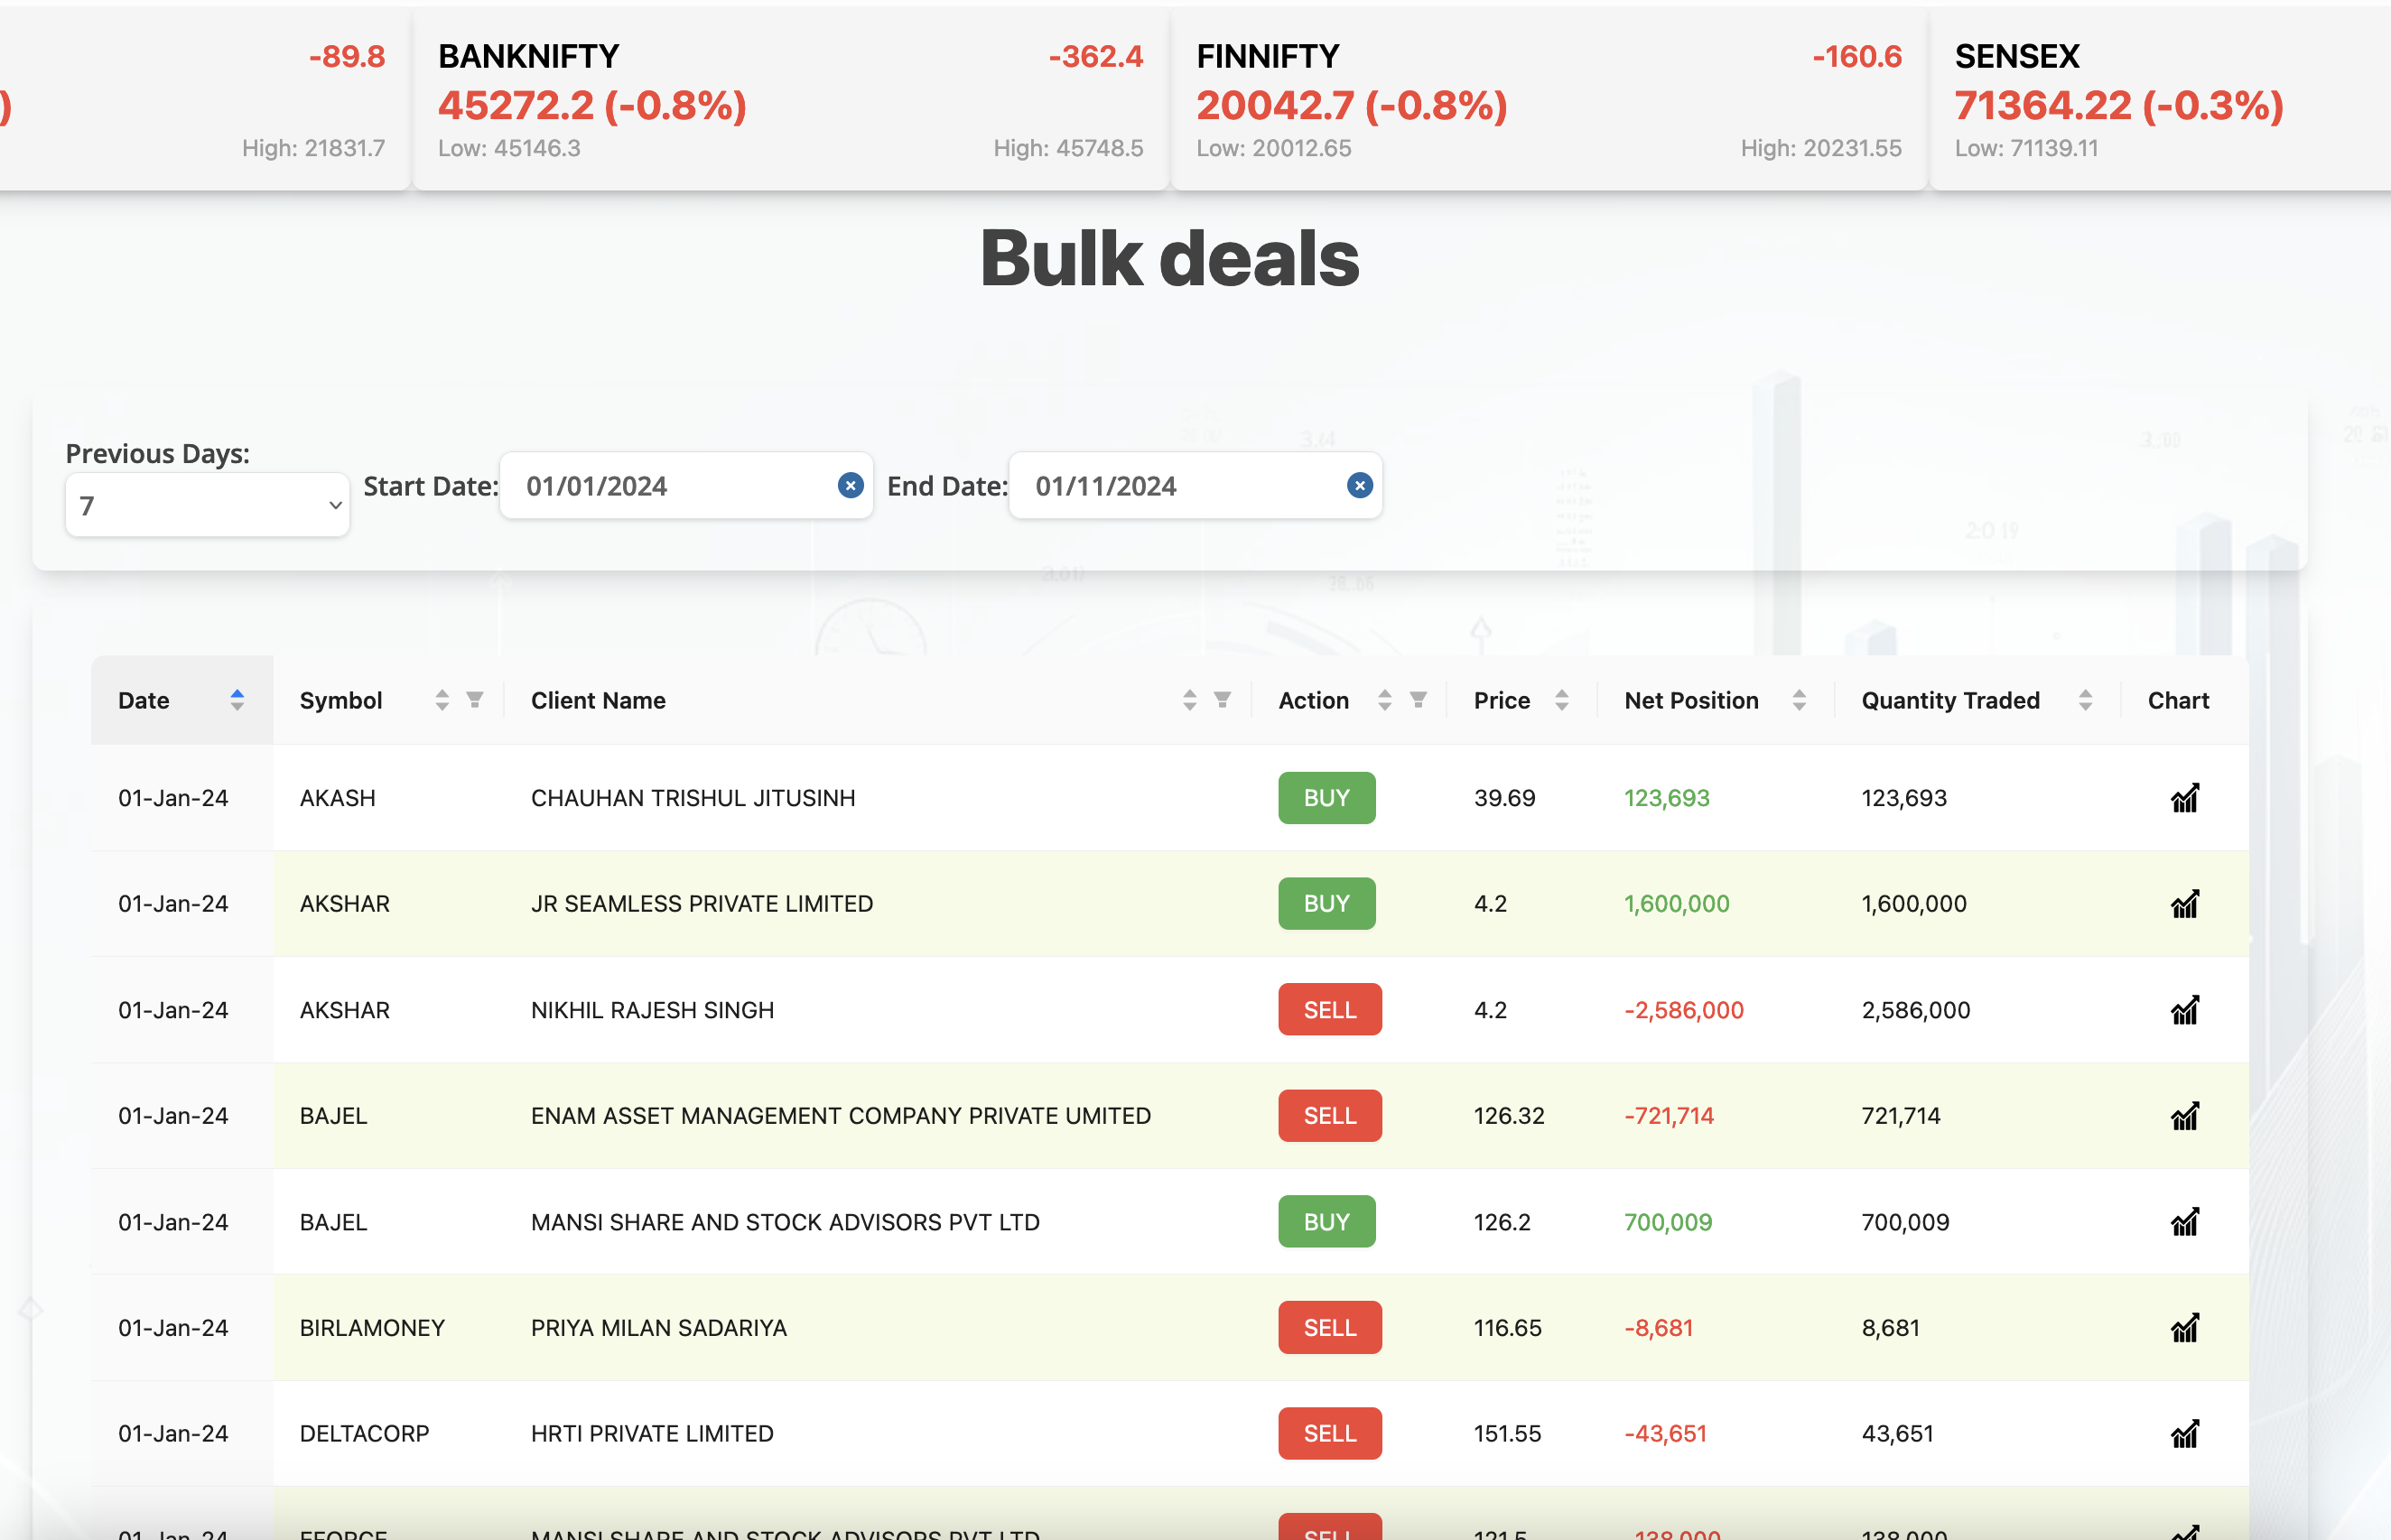Open chart for JR SEAMLESS deal
The width and height of the screenshot is (2391, 1540).
point(2184,903)
